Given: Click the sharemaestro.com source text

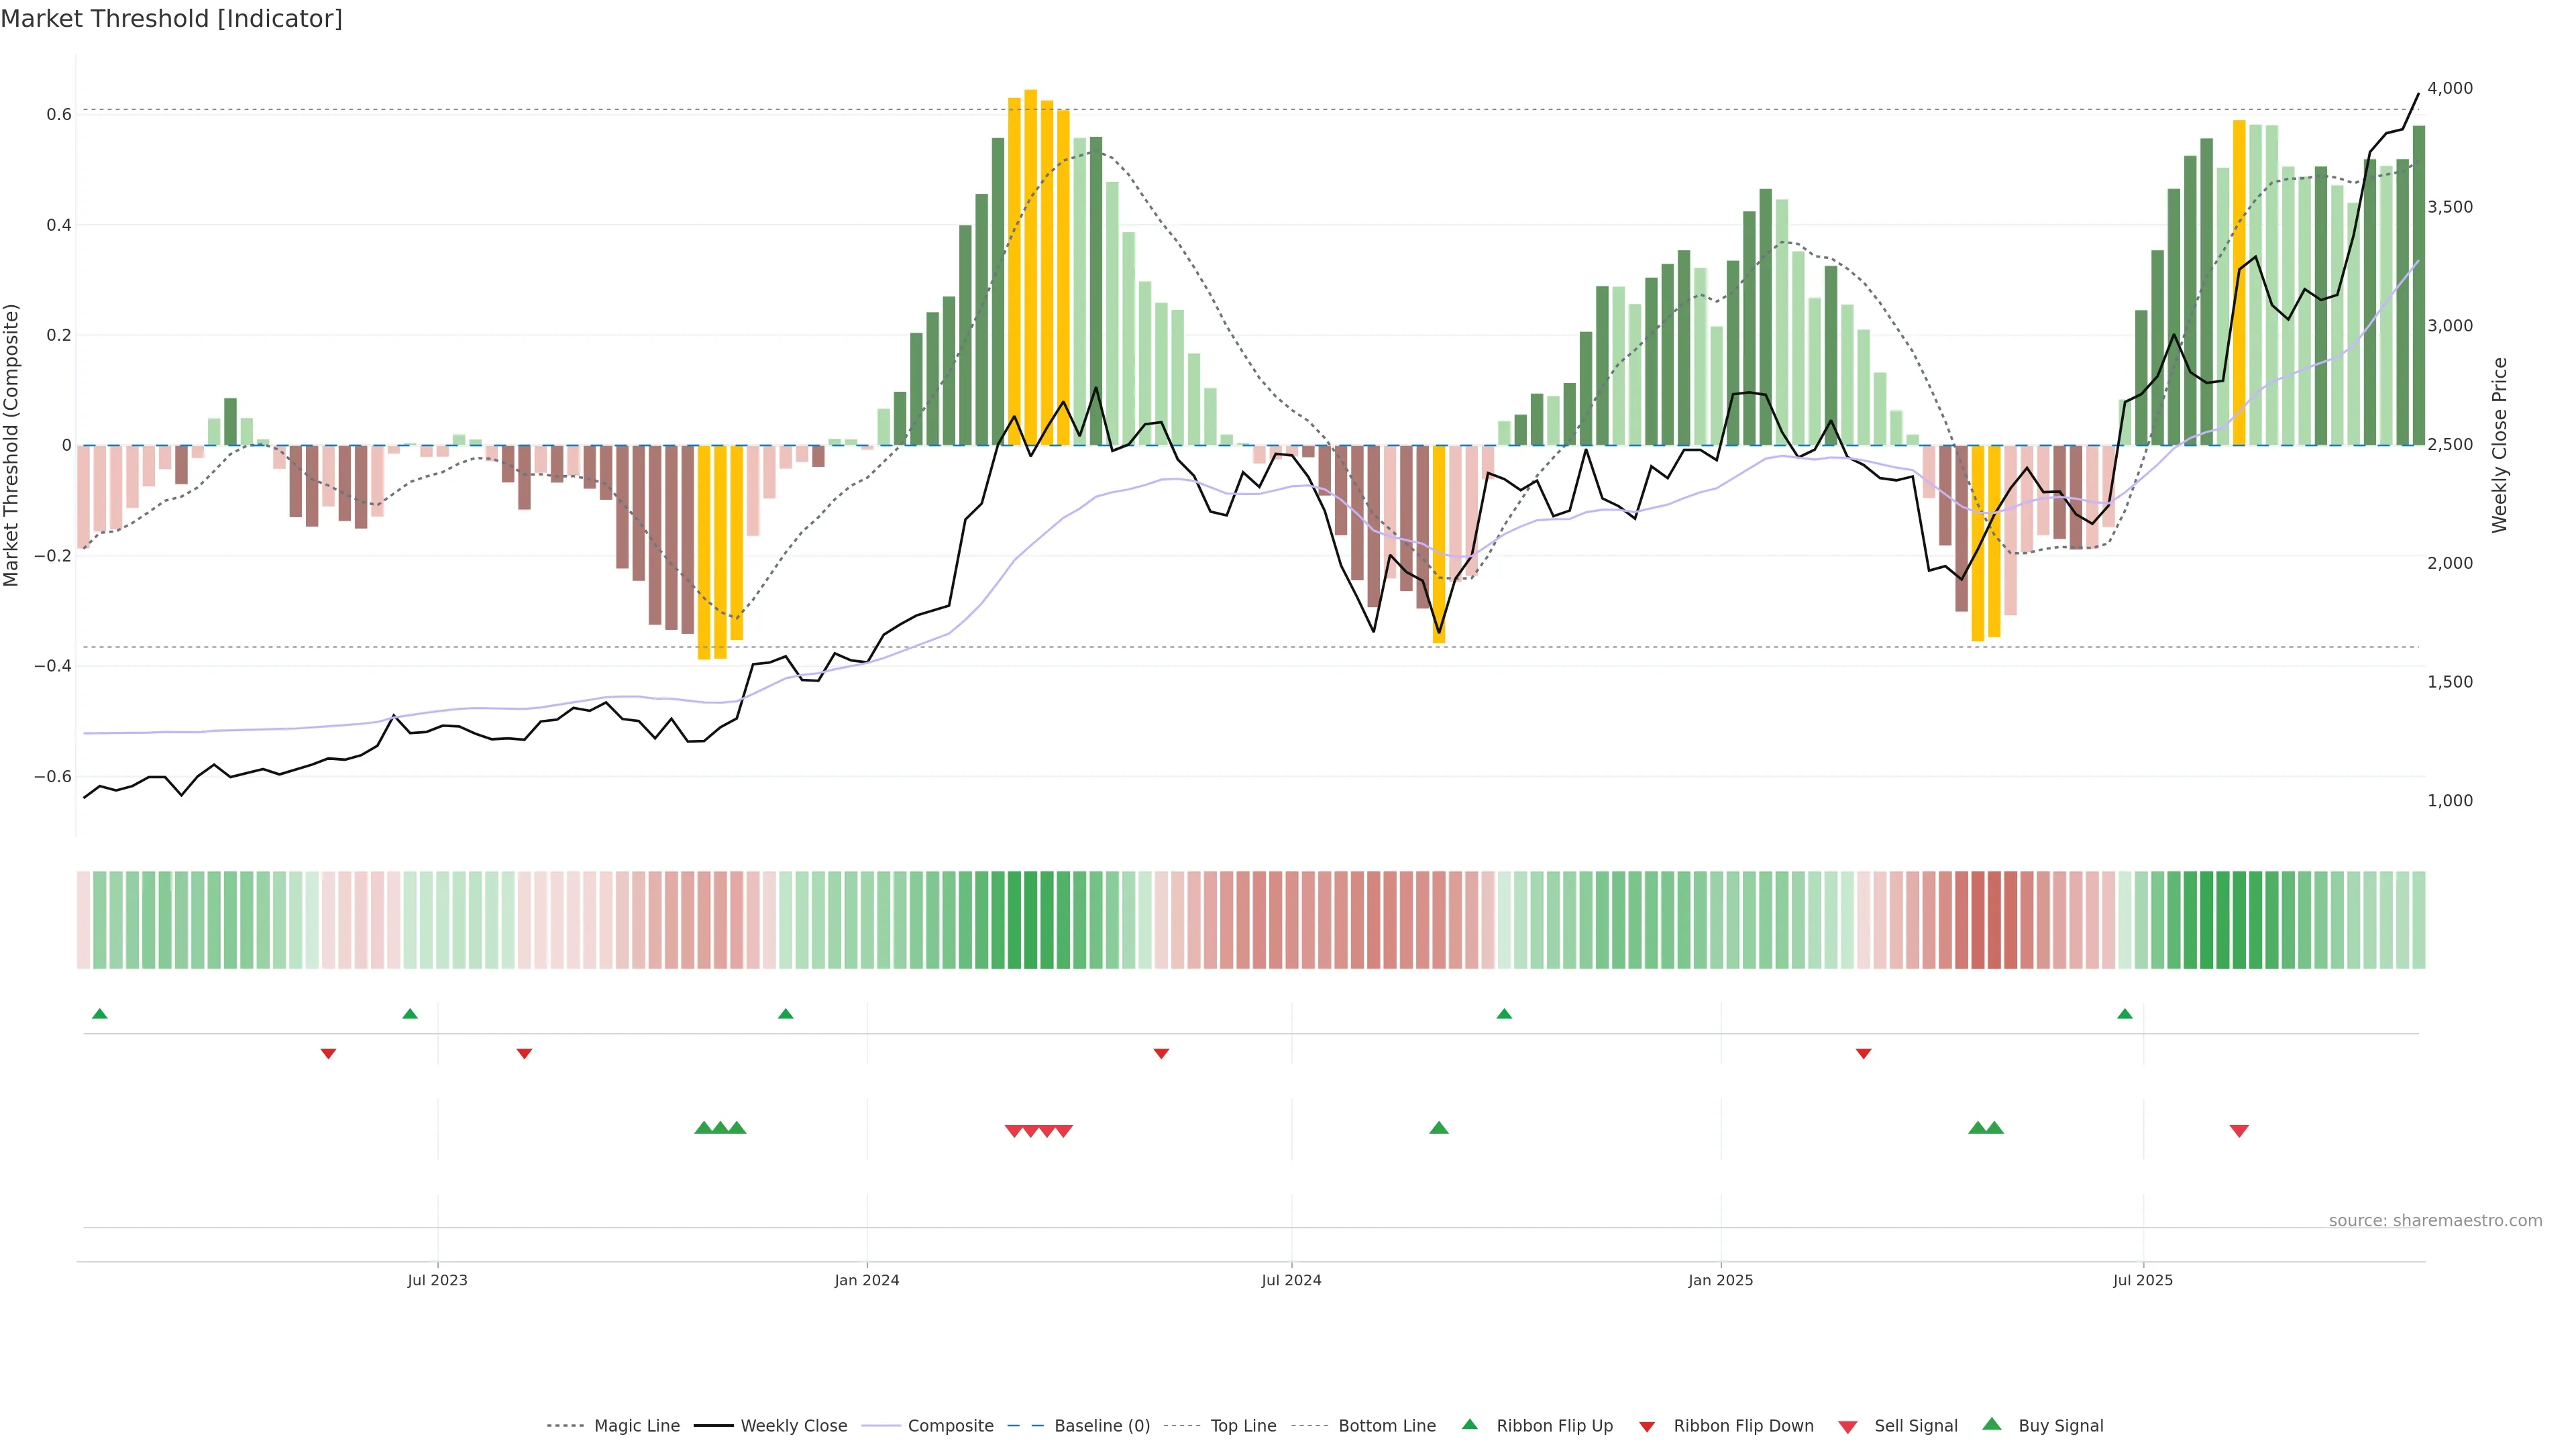Looking at the screenshot, I should pos(2435,1221).
